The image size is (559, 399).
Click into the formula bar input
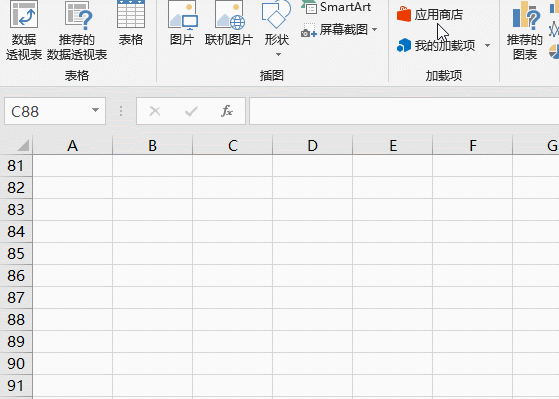pyautogui.click(x=404, y=111)
